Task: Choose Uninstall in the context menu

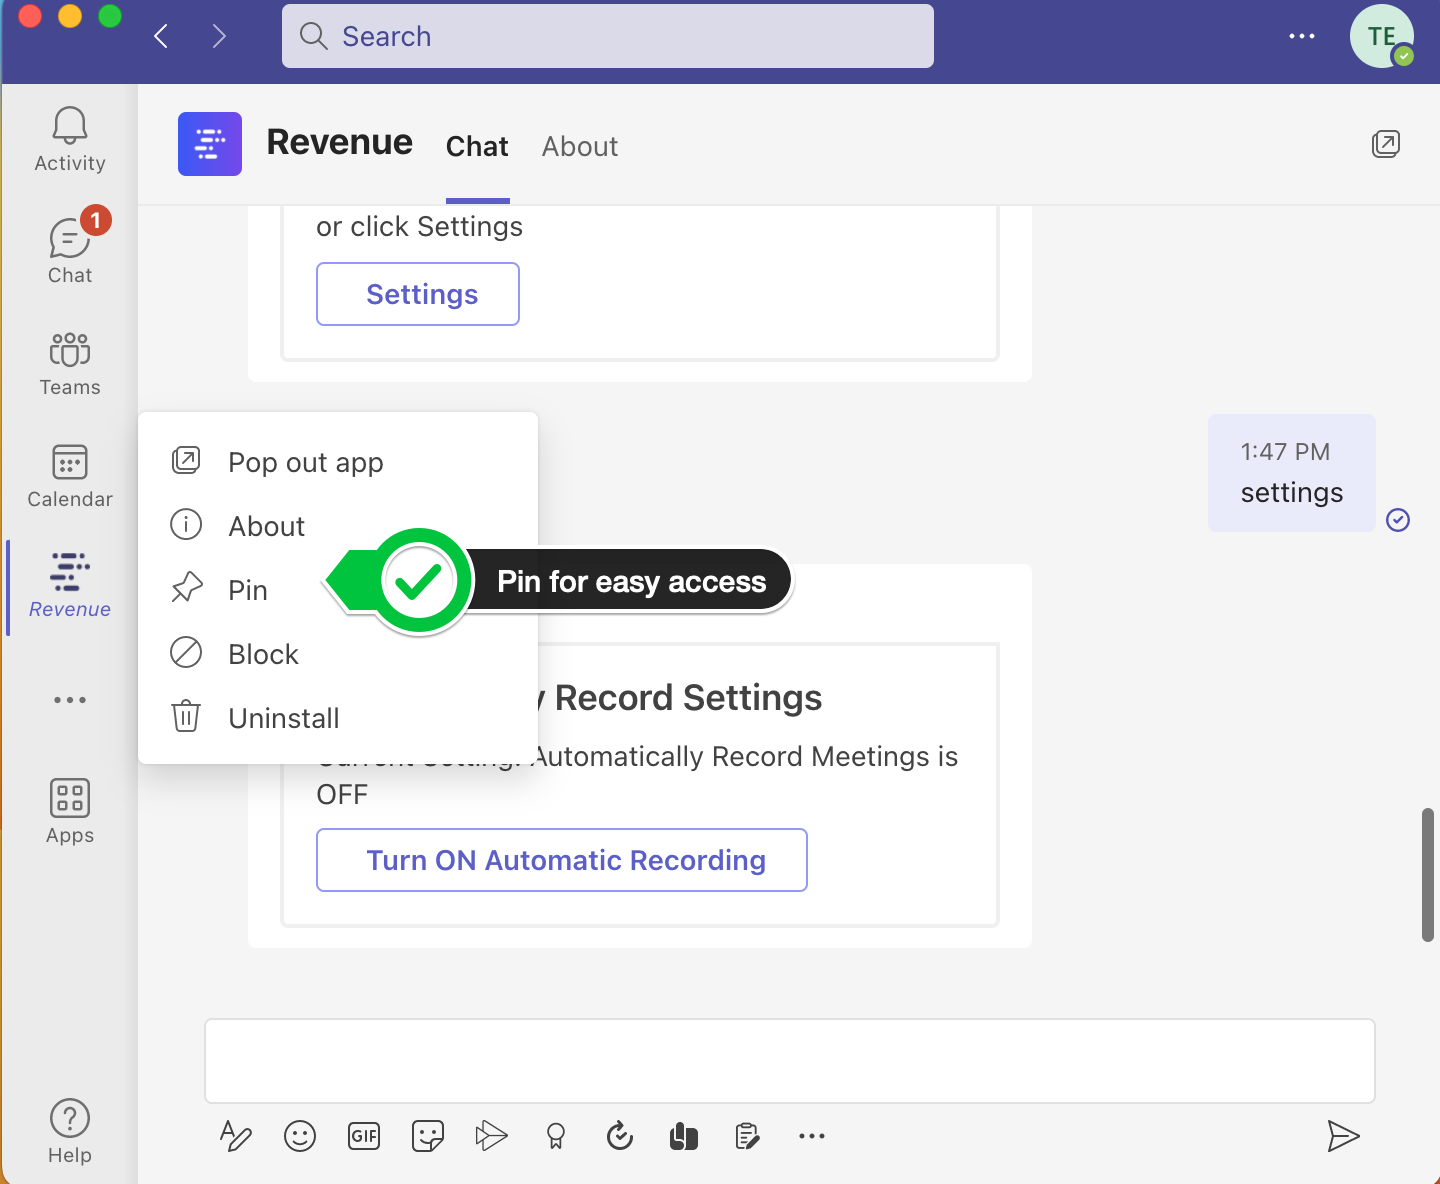Action: (283, 718)
